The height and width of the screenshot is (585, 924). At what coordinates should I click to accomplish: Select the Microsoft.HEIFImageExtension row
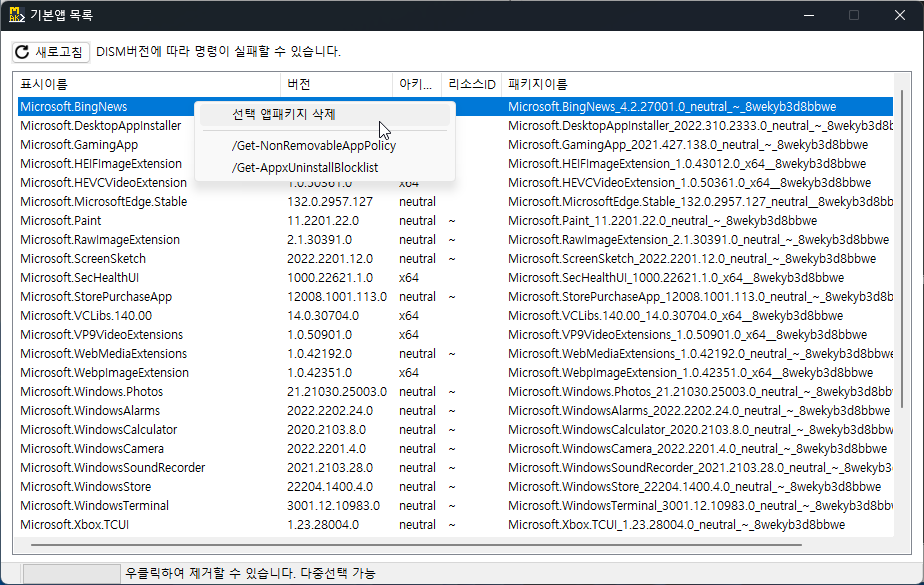pos(455,163)
